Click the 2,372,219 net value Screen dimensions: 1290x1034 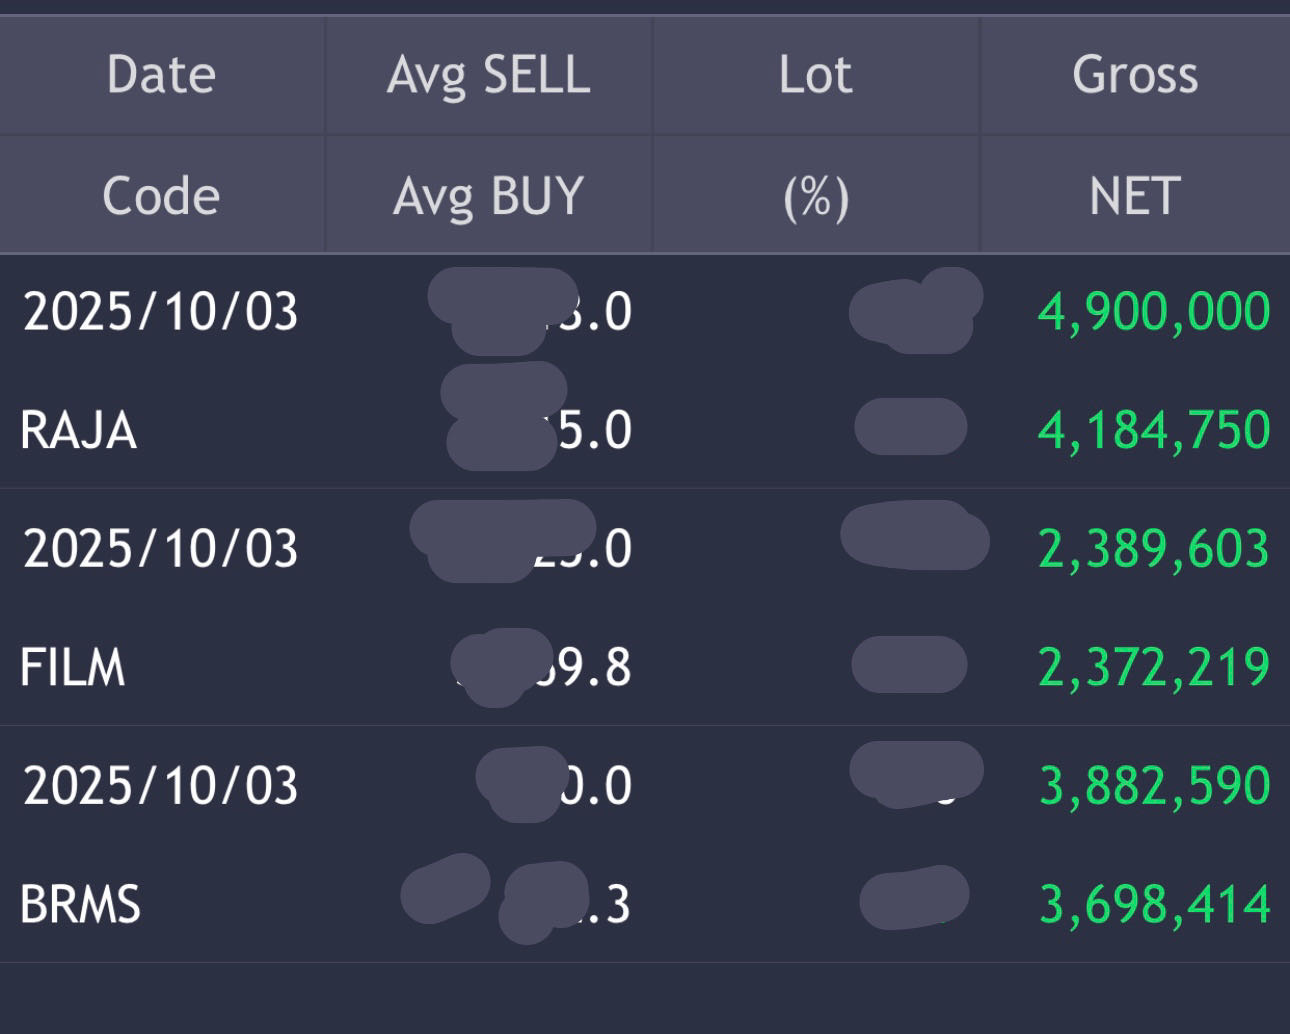[x=1154, y=667]
